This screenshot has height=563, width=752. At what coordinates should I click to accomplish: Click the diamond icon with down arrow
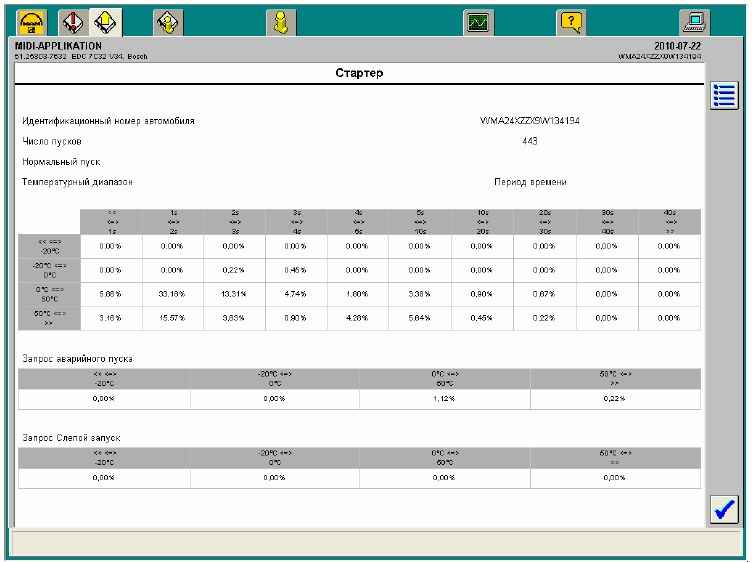coord(168,23)
